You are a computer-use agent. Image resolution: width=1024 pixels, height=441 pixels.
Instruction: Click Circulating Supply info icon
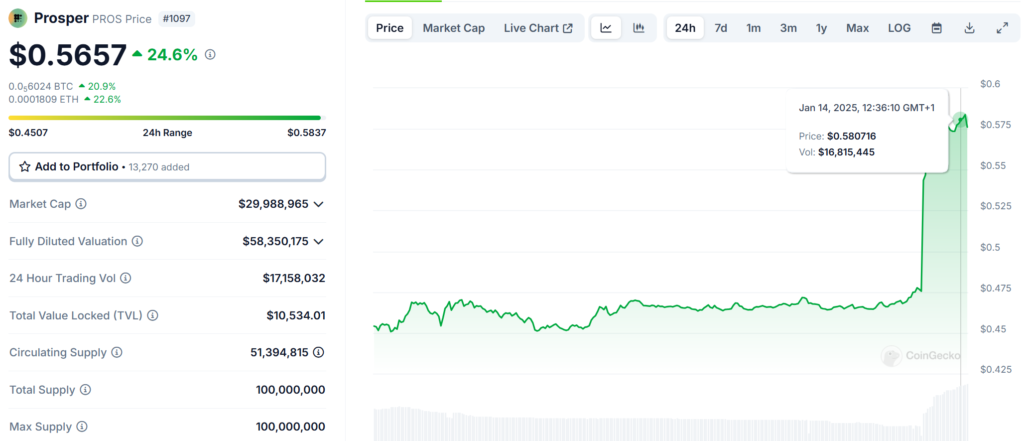coord(117,353)
